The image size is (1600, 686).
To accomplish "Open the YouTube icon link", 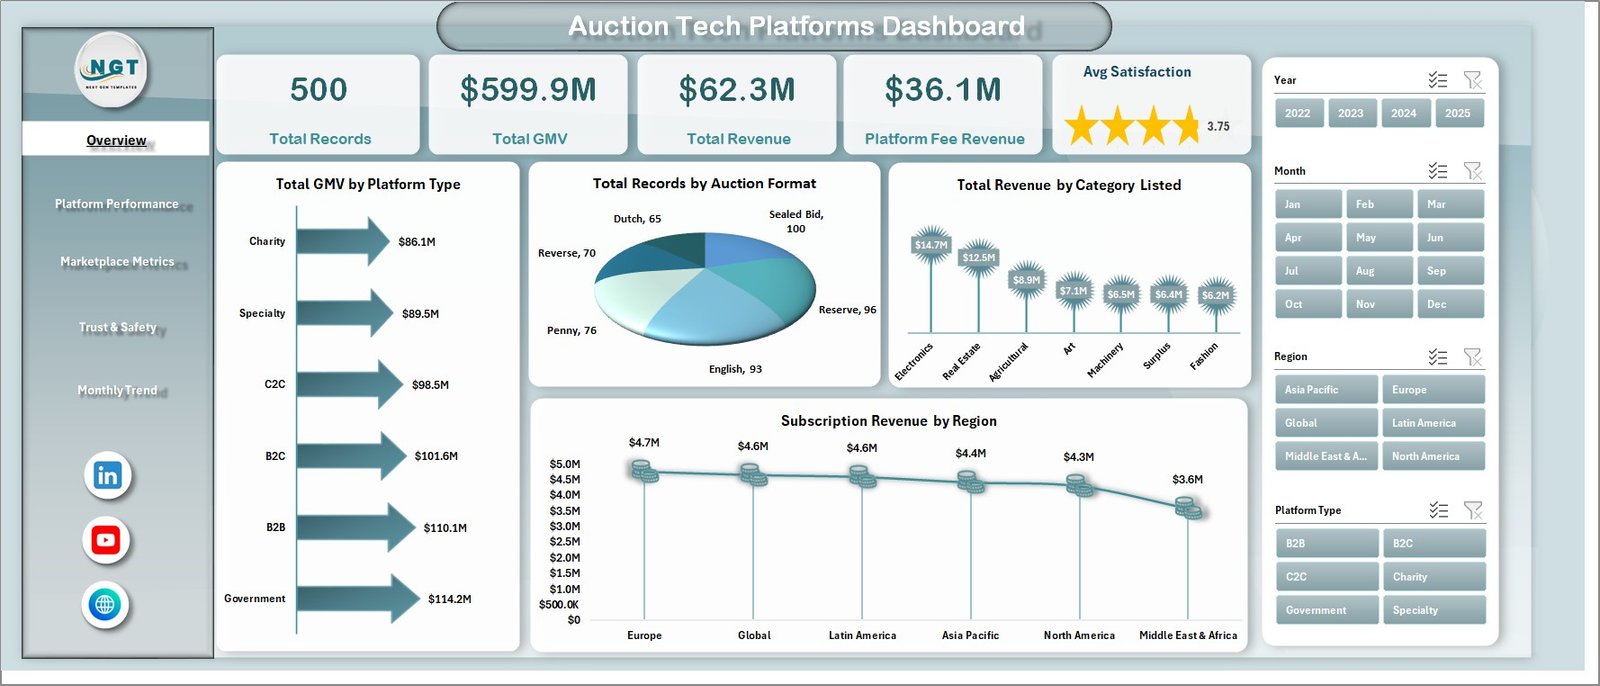I will 106,540.
